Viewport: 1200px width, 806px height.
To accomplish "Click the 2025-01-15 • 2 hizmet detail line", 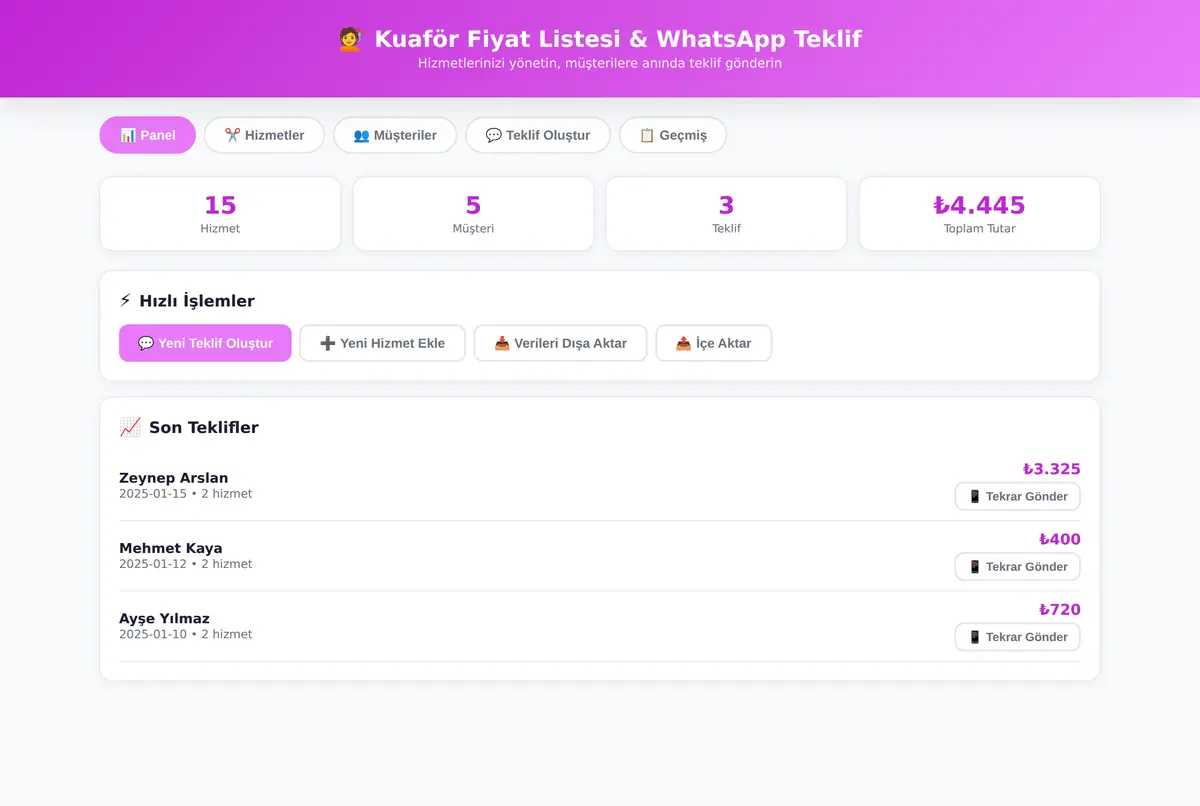I will [186, 494].
